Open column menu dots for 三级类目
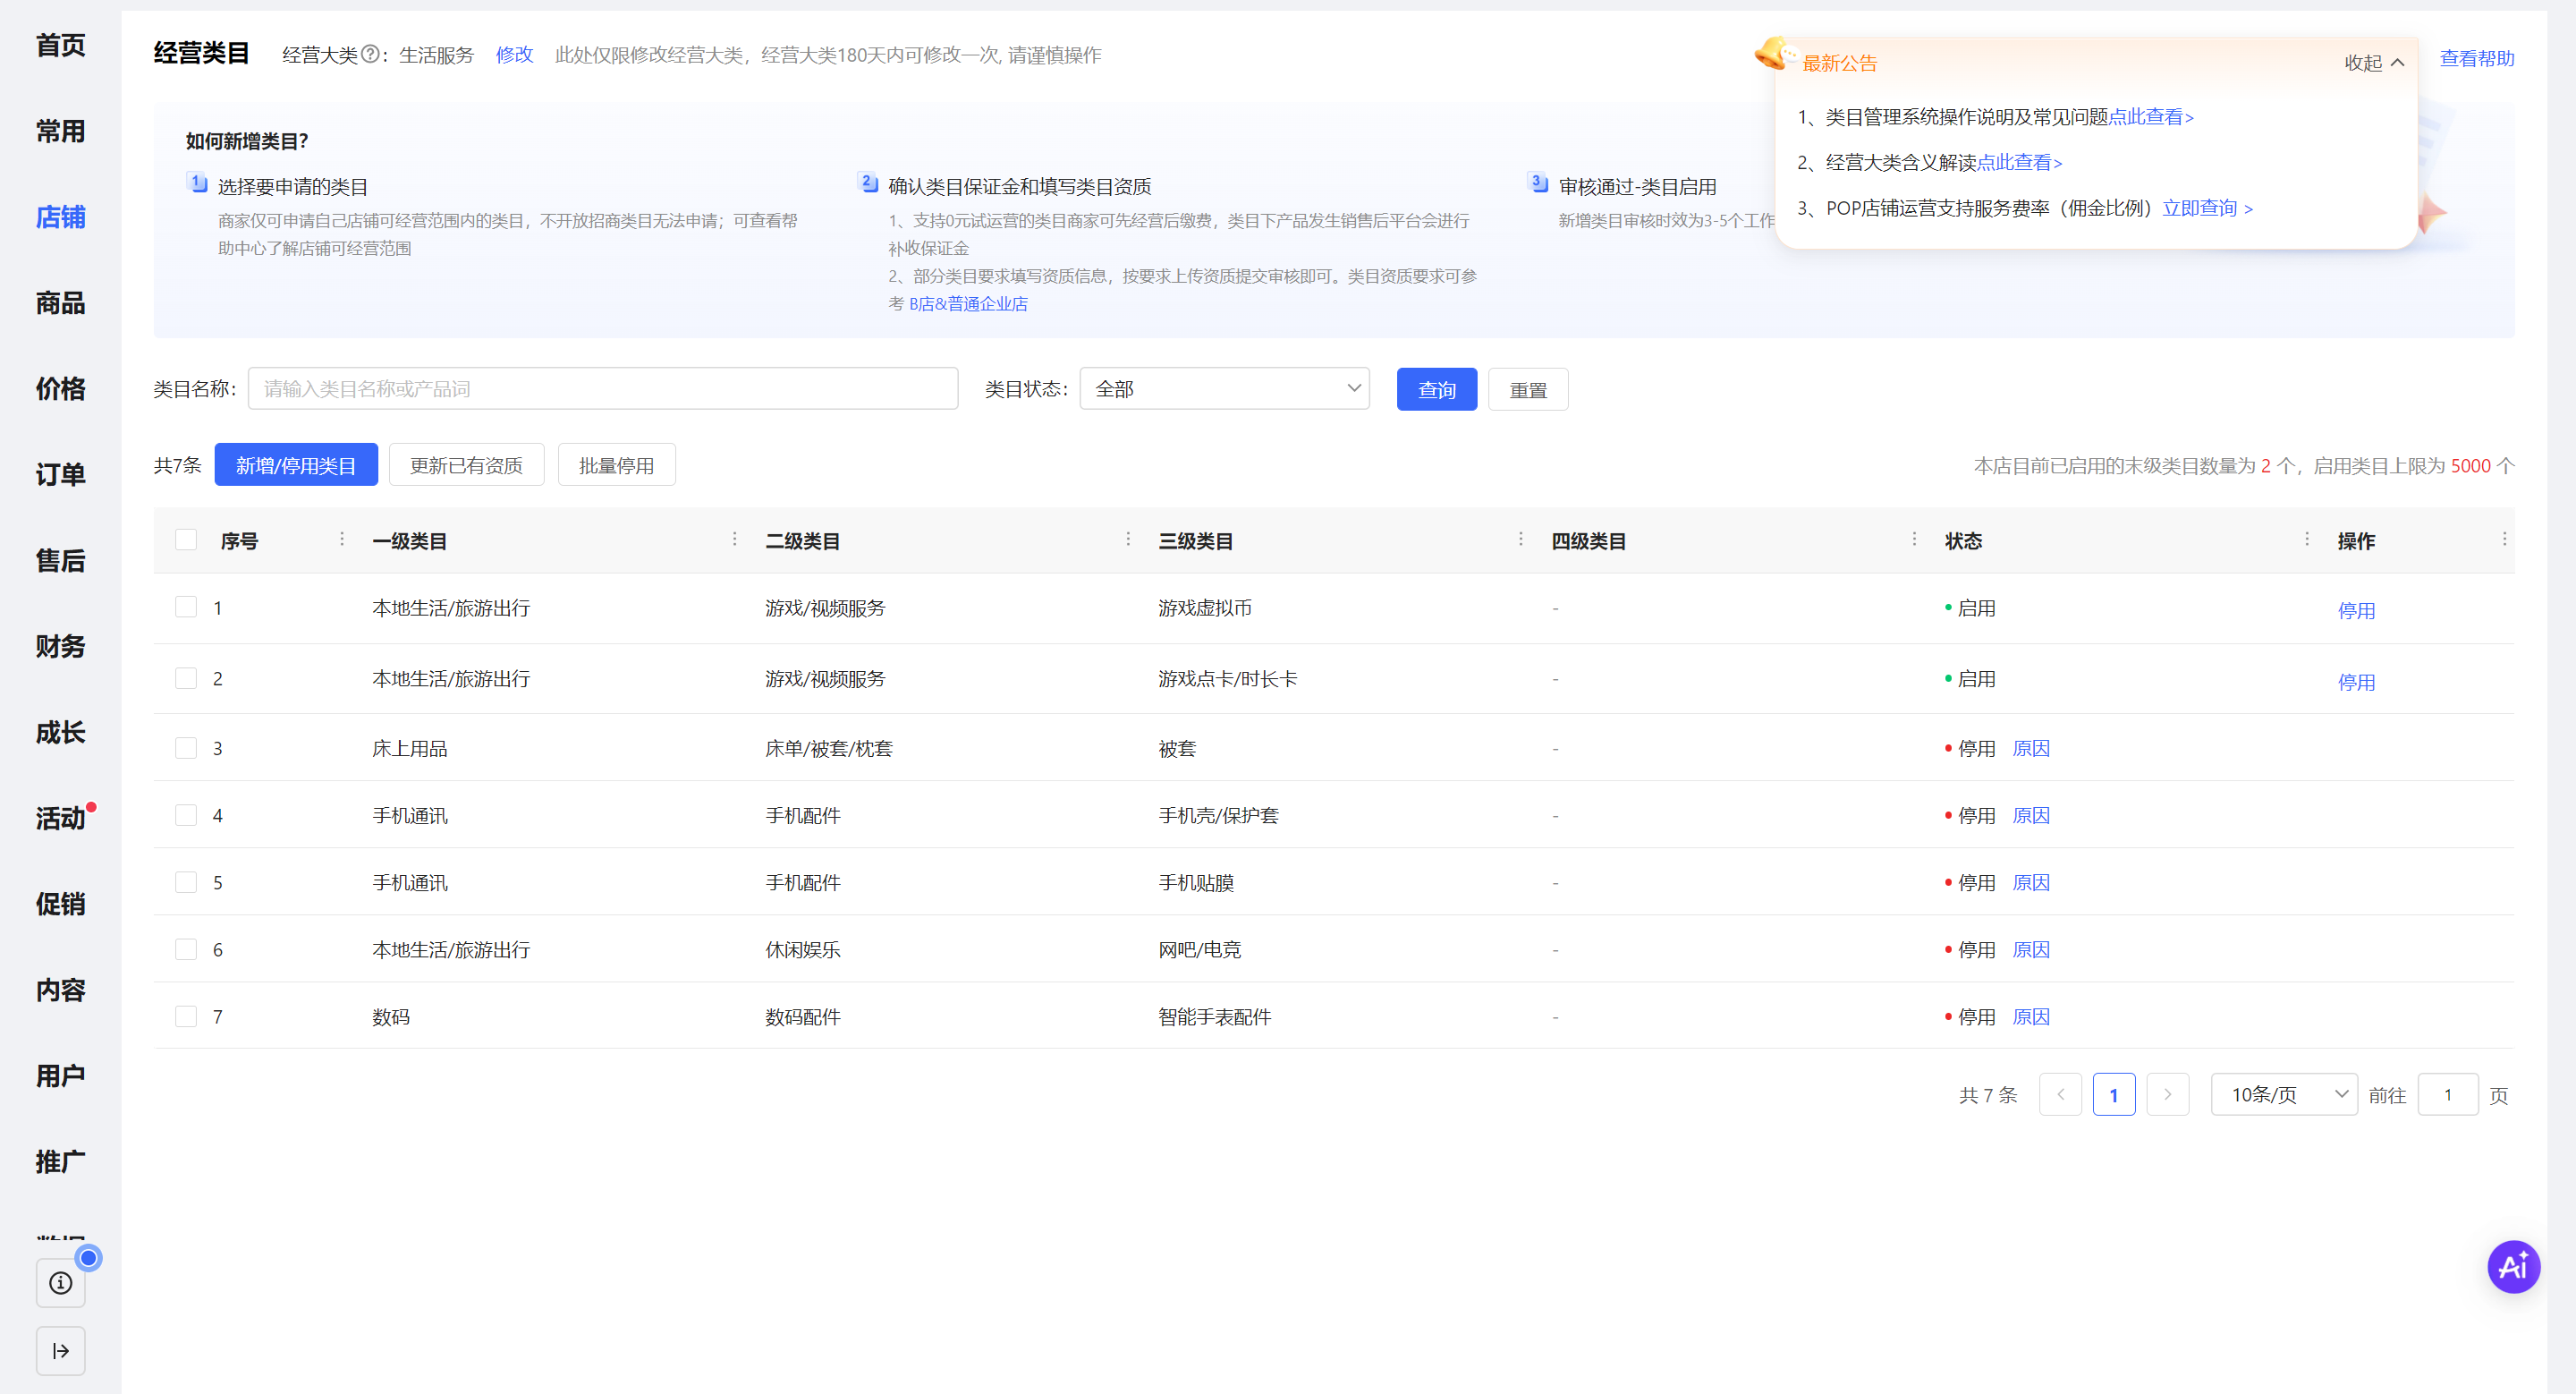Screen dimensions: 2576x1394 coord(1521,539)
